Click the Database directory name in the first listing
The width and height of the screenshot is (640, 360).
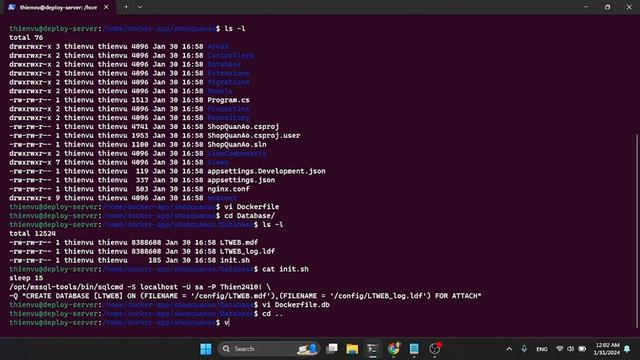click(224, 64)
